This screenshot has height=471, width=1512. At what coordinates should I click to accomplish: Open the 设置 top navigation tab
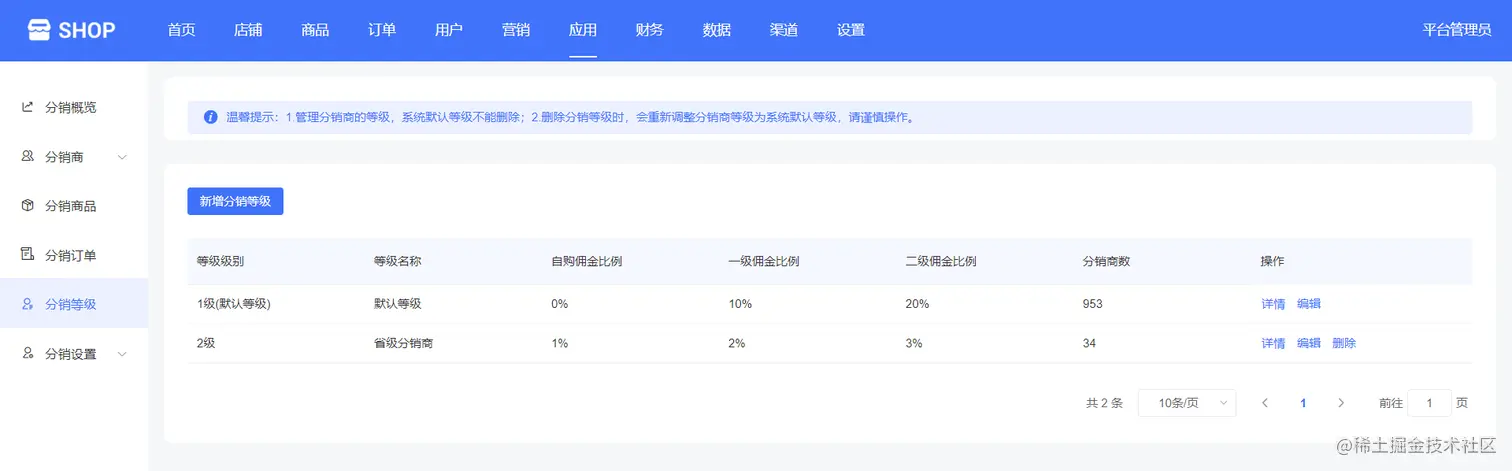tap(851, 30)
